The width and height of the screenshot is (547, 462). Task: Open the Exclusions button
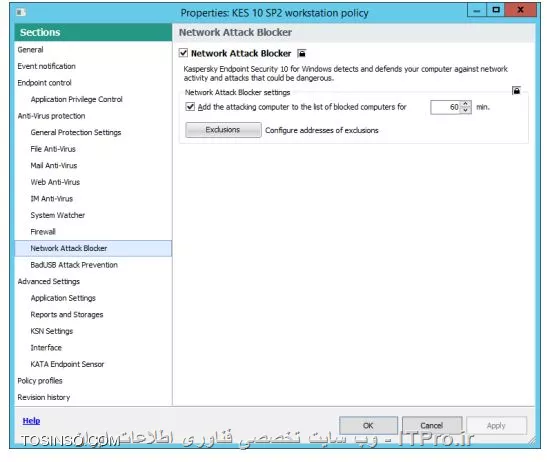(223, 130)
